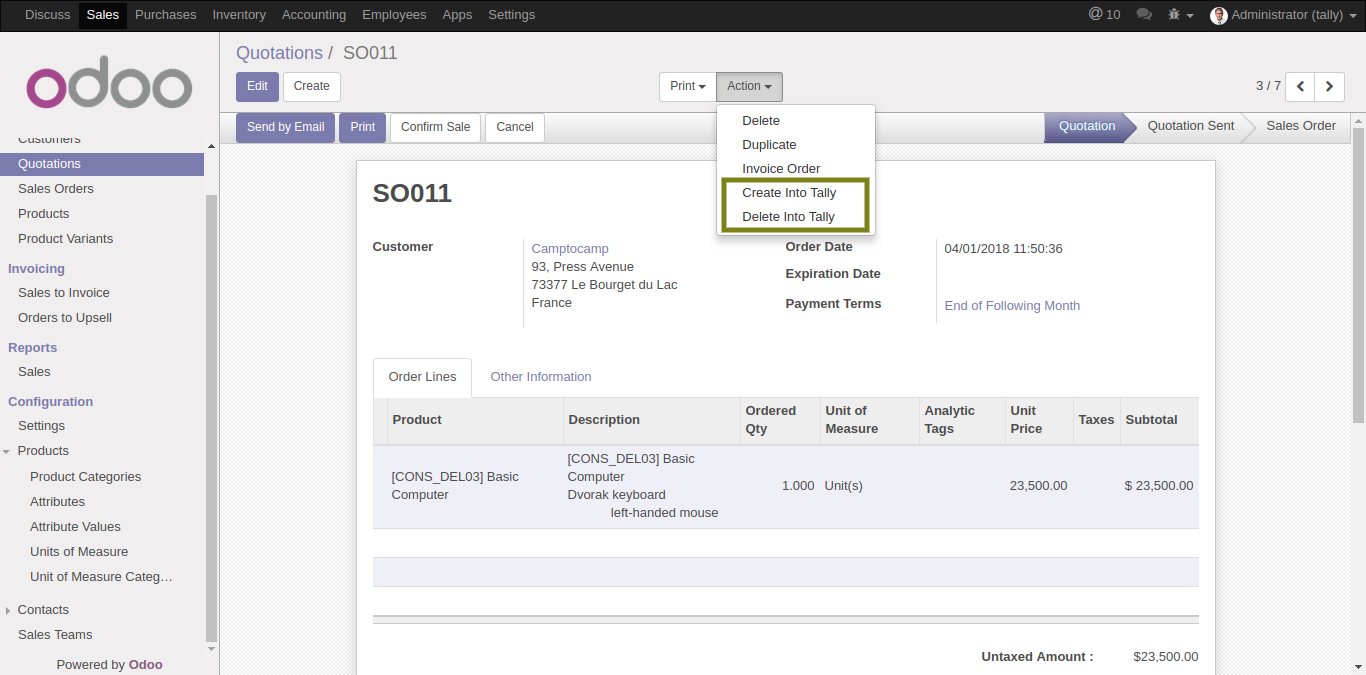Open Apps in the top navigation bar

point(457,15)
